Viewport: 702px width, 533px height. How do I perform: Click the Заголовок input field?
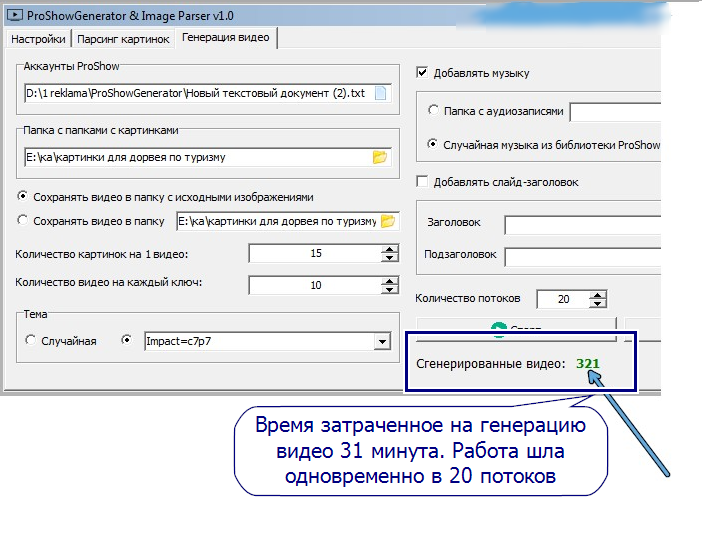click(582, 225)
